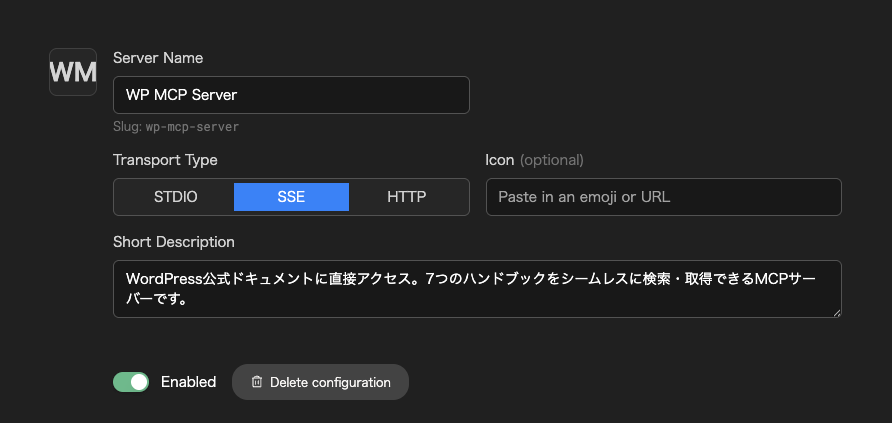Delete configuration for this server

320,382
